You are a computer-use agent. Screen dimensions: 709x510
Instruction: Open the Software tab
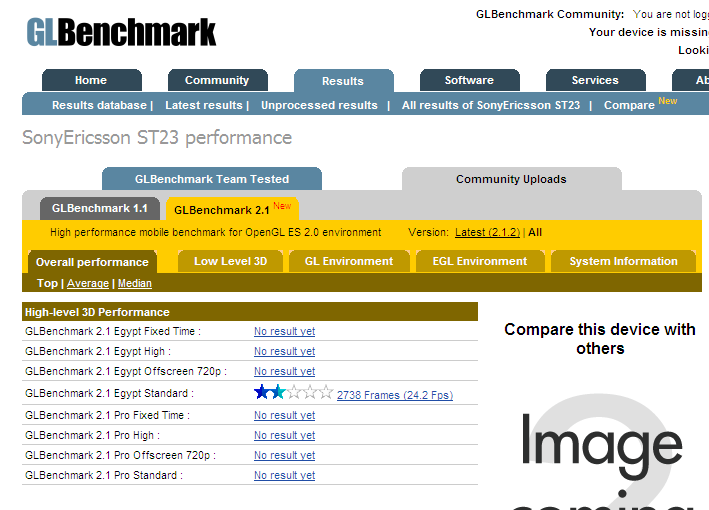469,80
